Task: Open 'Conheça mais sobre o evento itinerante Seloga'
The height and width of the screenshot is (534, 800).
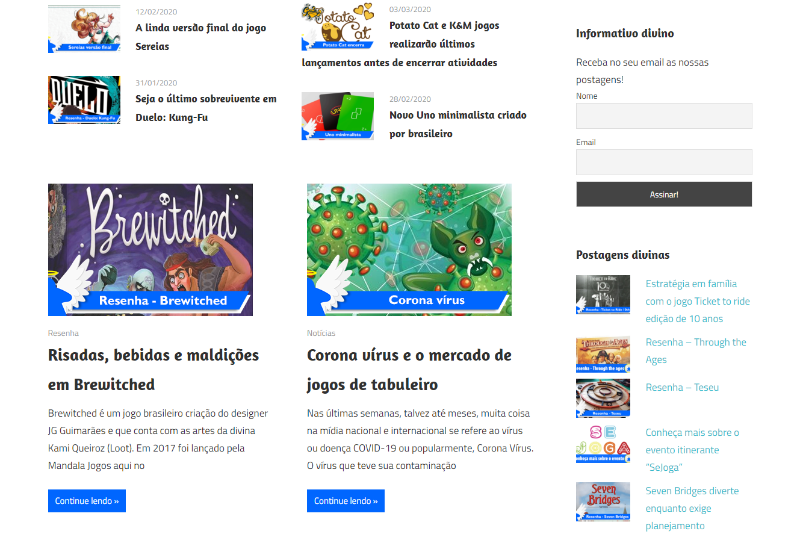Action: click(x=692, y=450)
